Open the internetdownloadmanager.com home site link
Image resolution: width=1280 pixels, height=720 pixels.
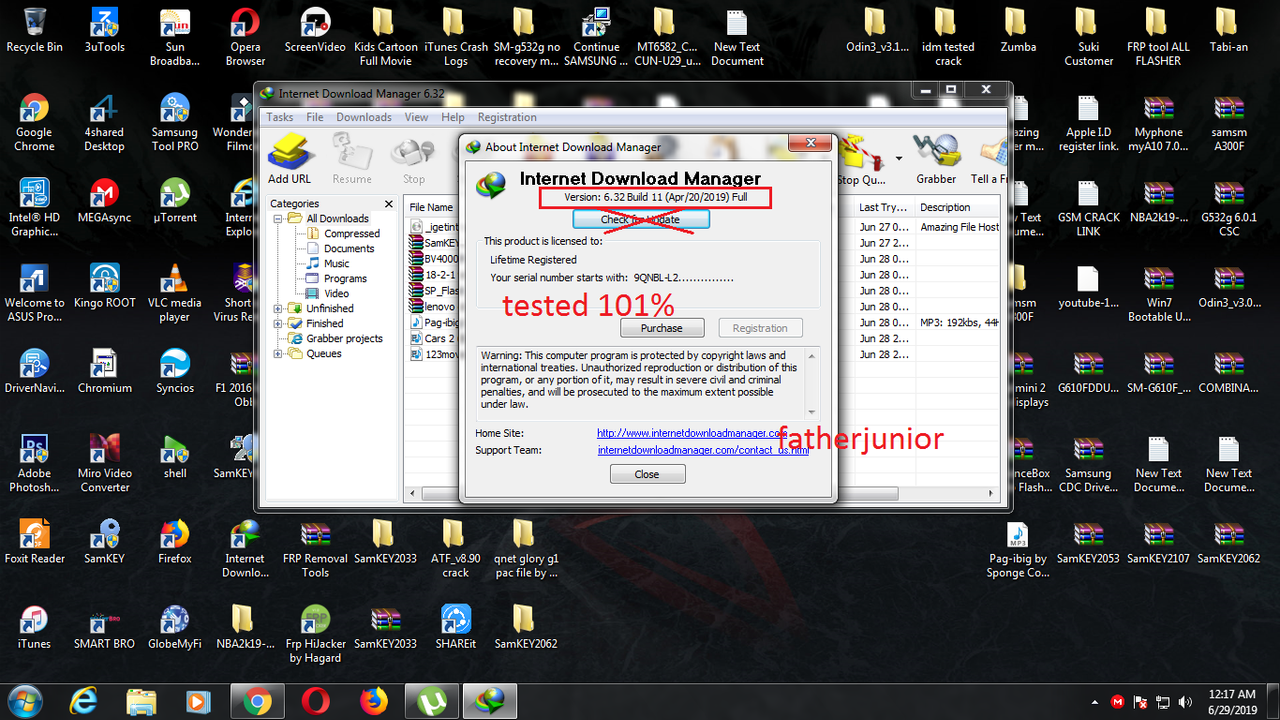pos(692,434)
